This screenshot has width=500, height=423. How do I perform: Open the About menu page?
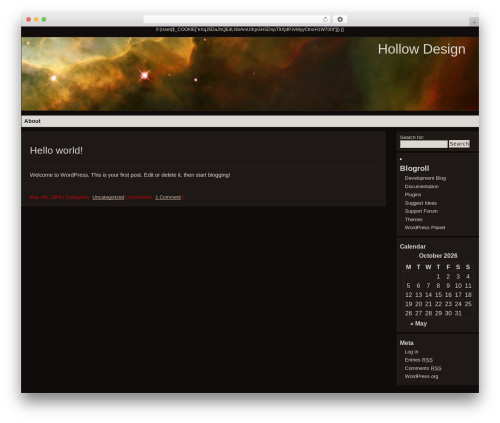click(x=32, y=121)
